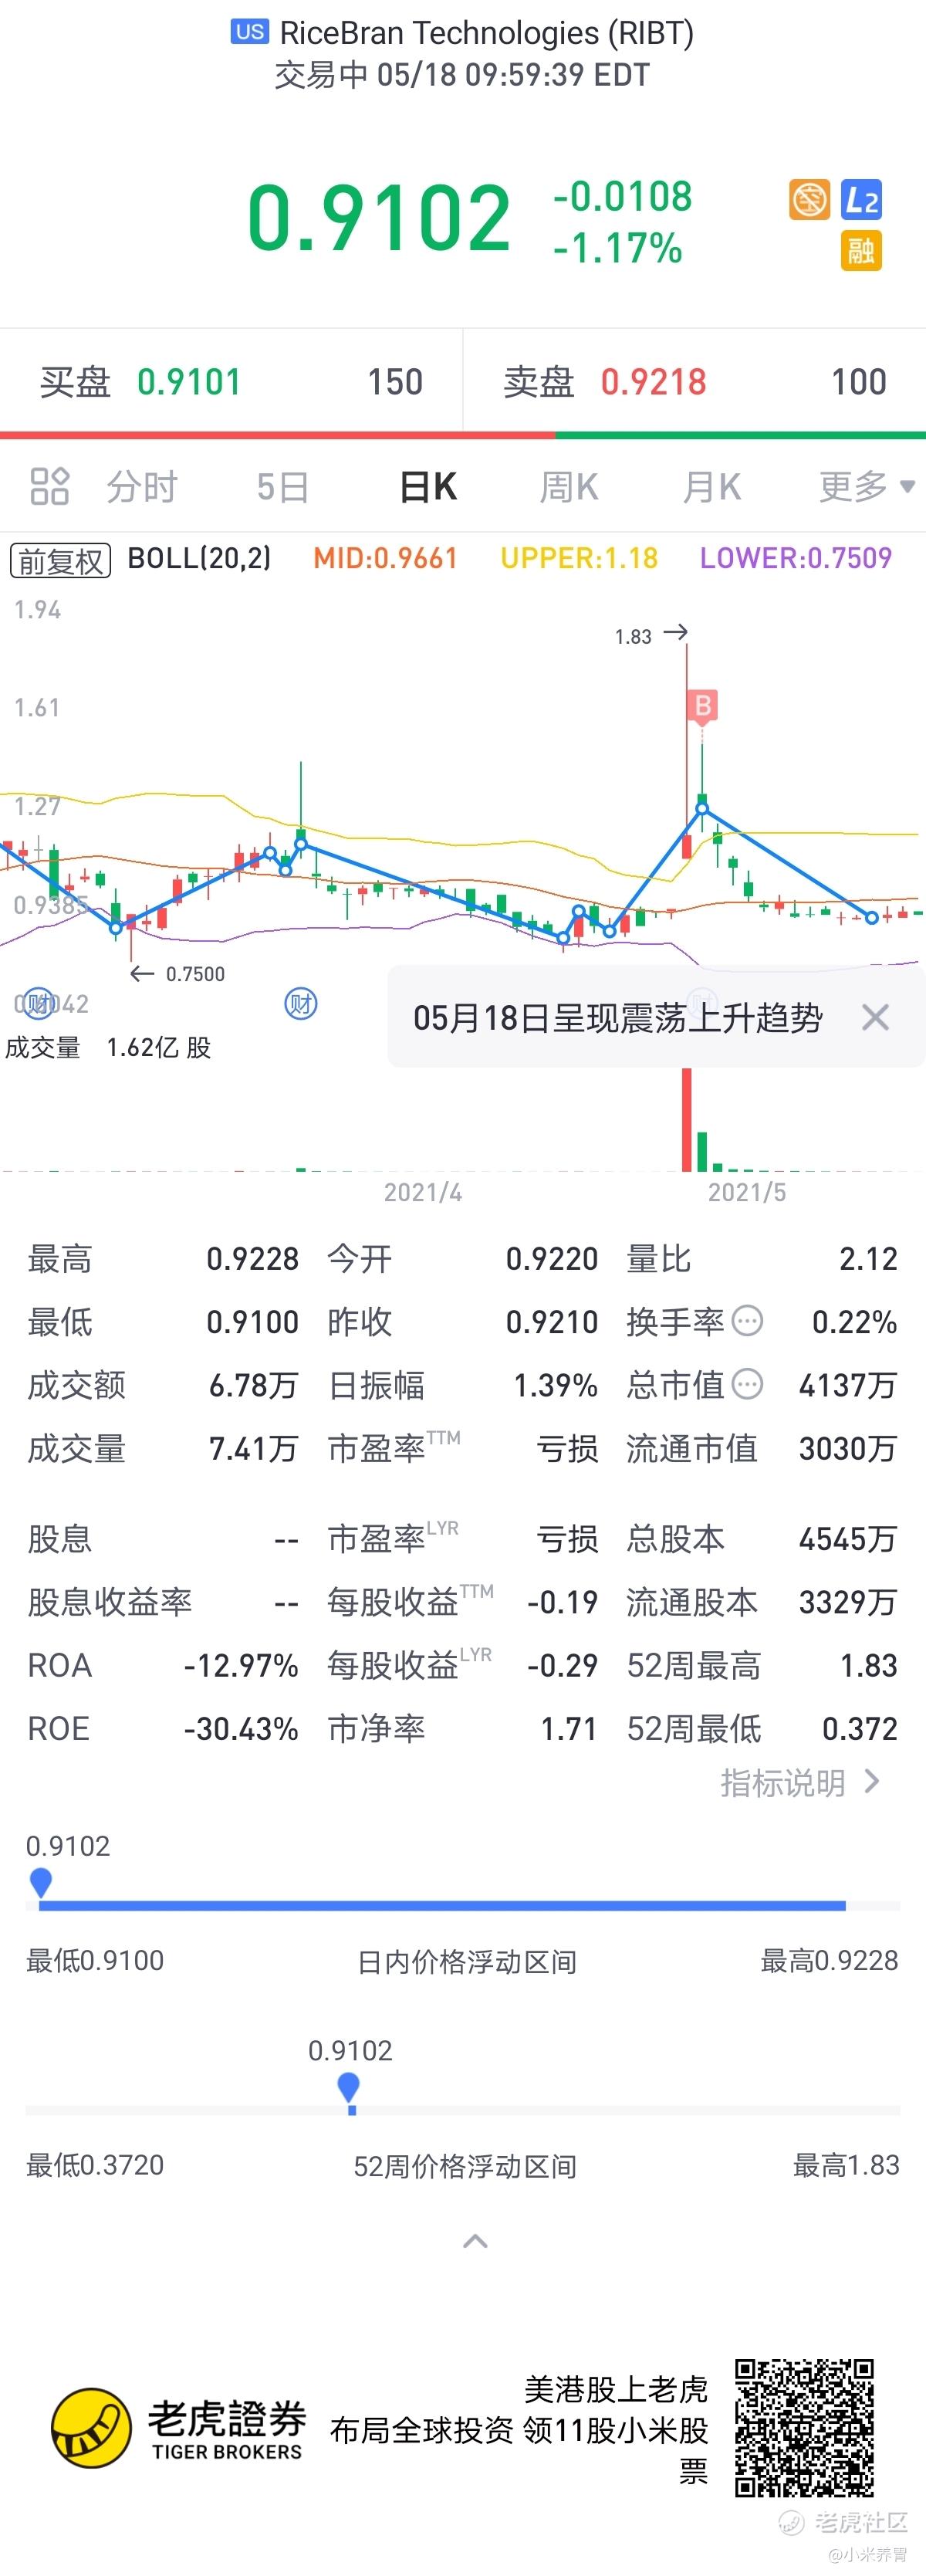Tap the 流通市值 3030万 stat
Screen dimensions: 926x2576
[762, 1448]
